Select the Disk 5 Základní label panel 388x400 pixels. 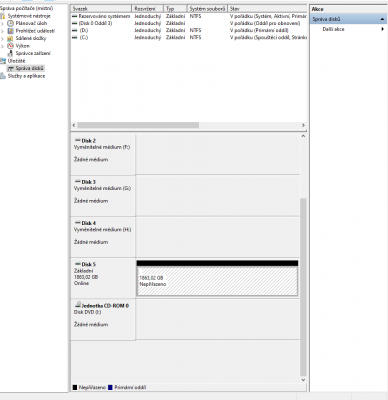103,278
